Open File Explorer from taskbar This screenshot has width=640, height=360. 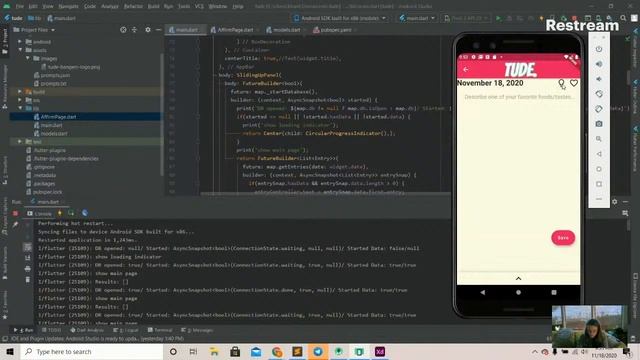214,352
